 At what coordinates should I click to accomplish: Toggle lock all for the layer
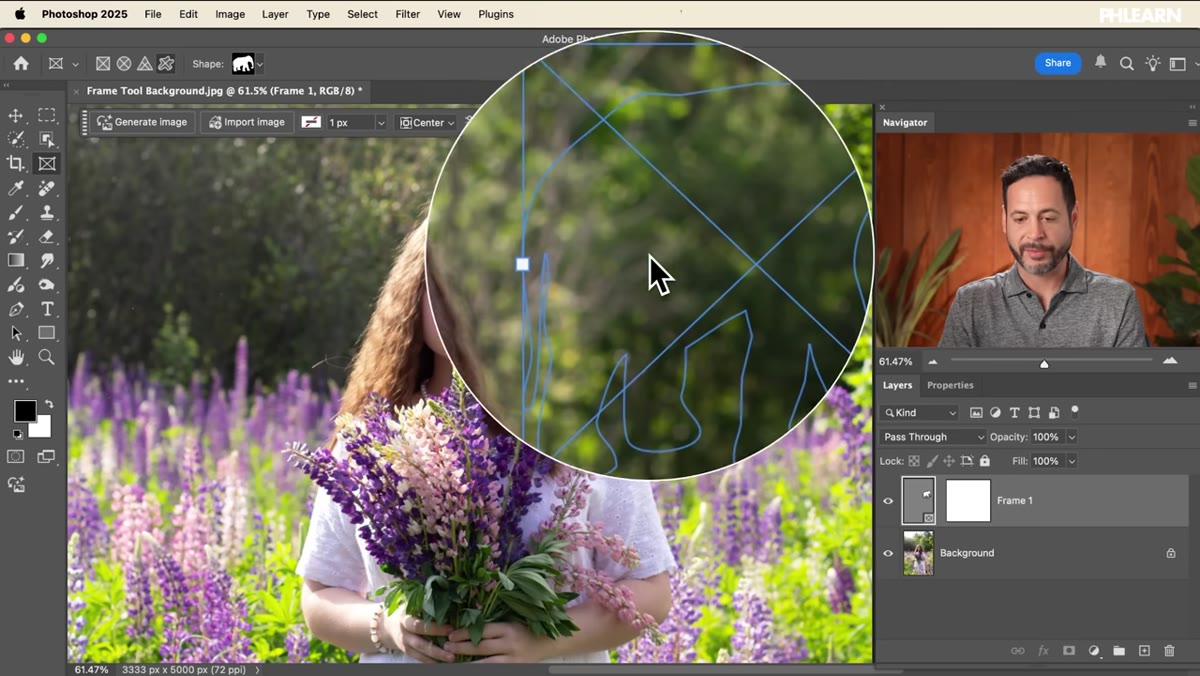[985, 461]
